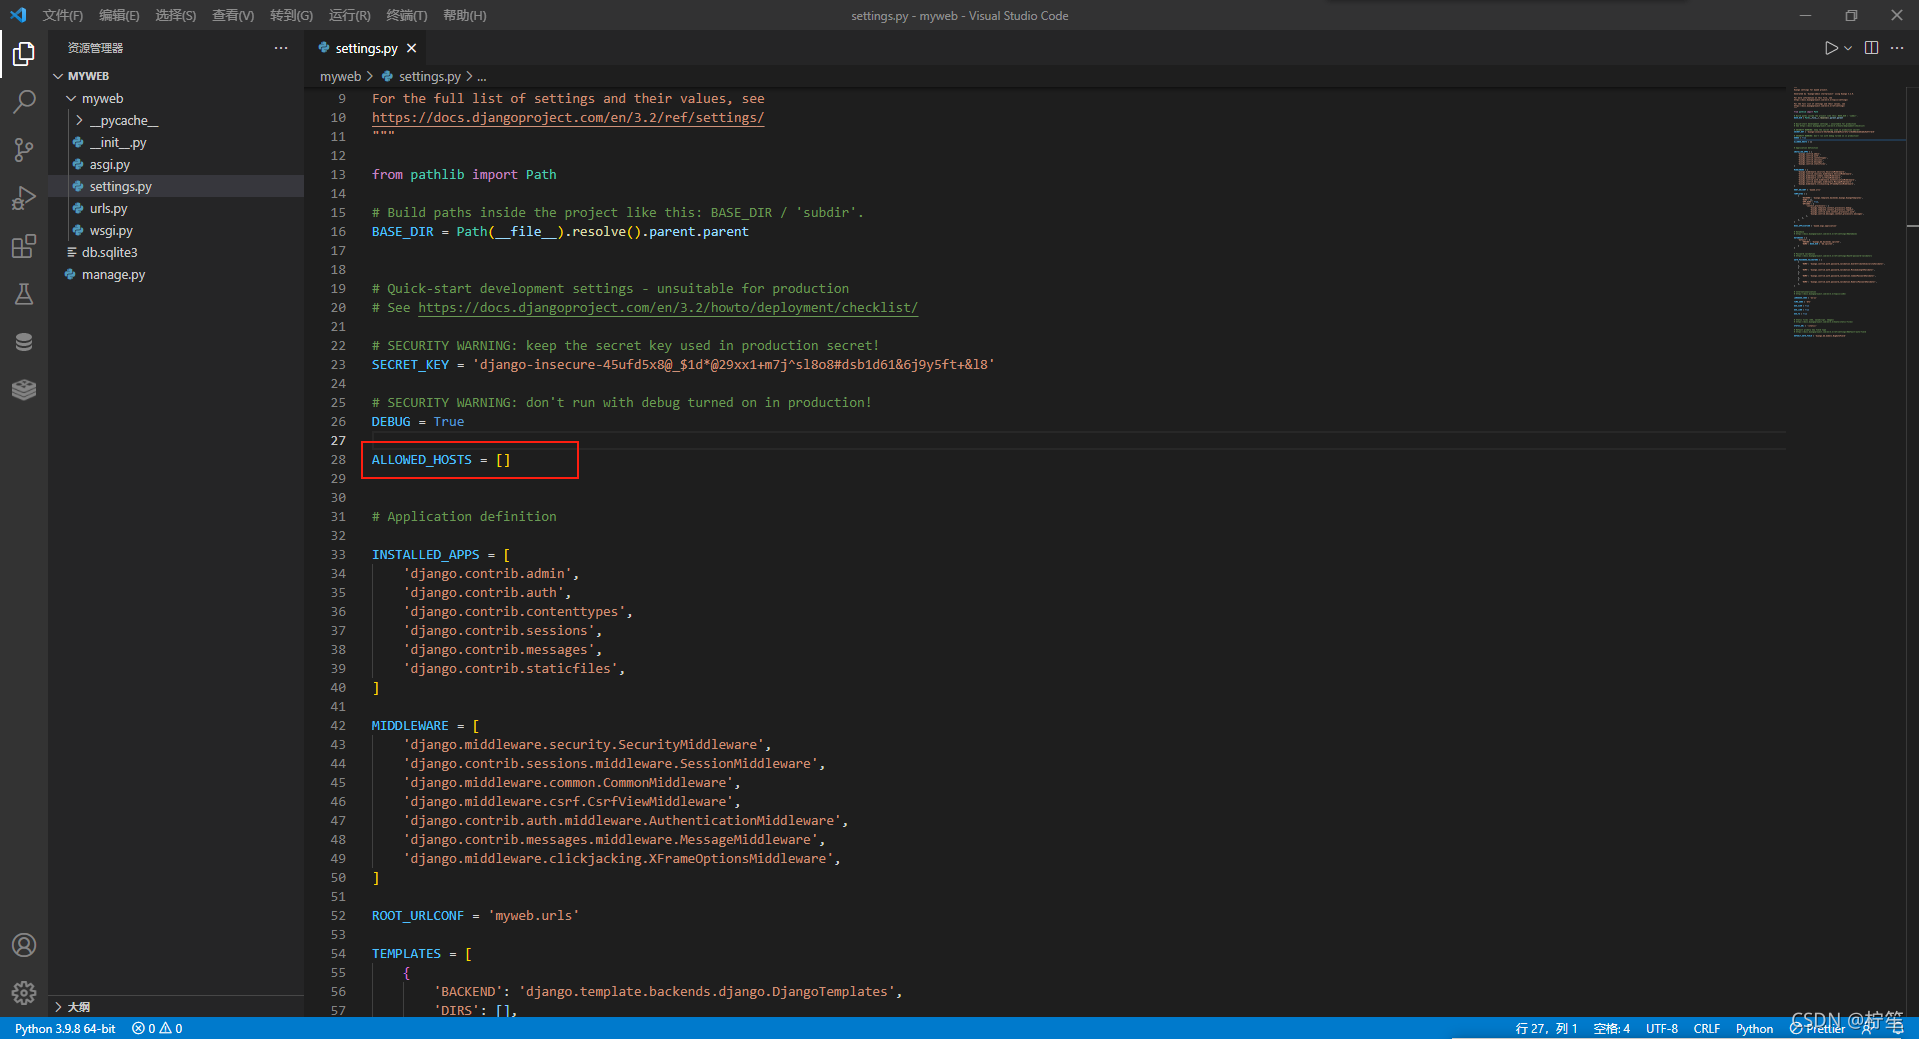
Task: Change end of line sequence CRLF
Action: [1707, 1028]
